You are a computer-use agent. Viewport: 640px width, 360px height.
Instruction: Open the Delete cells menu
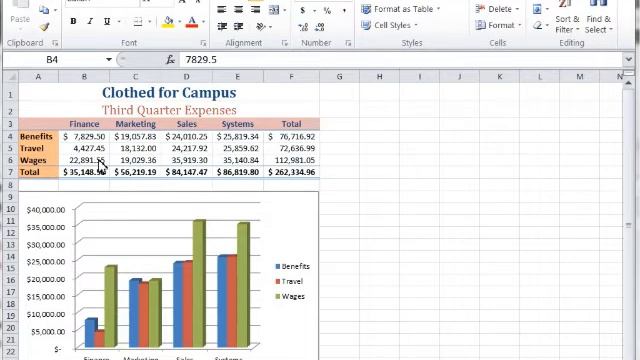(x=497, y=9)
